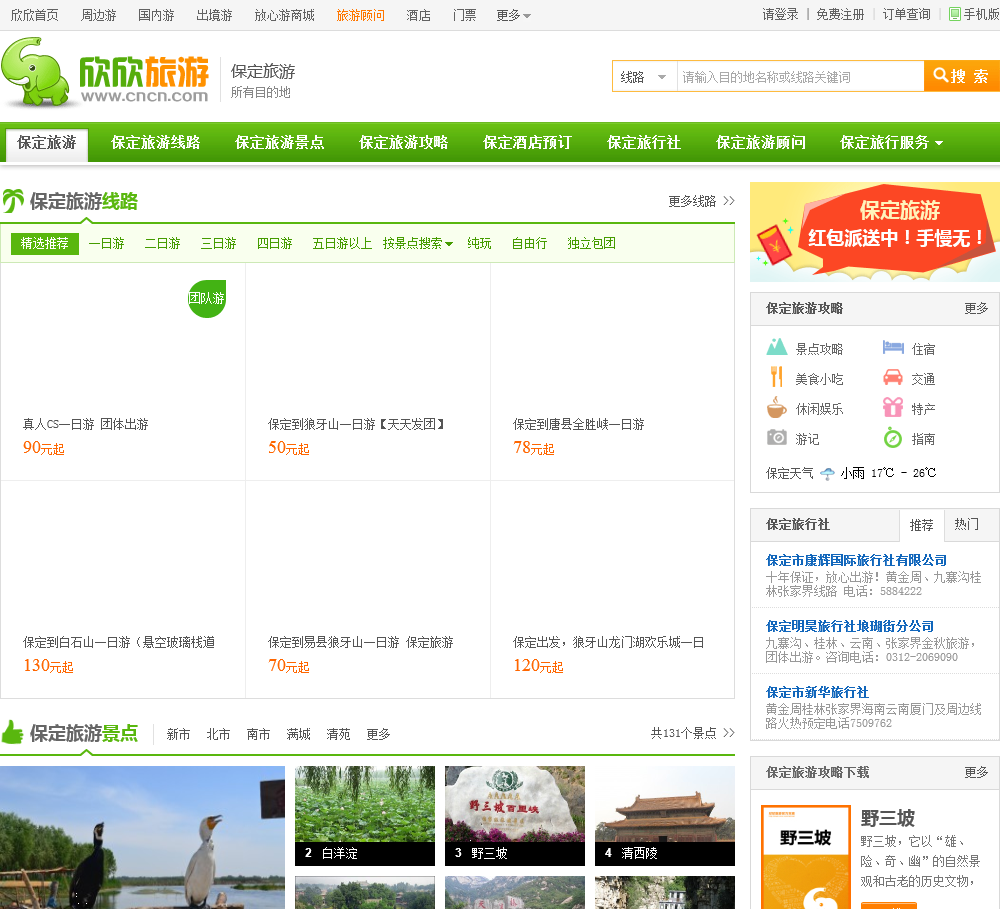Click the orange 搜索 button
The width and height of the screenshot is (1000, 909).
point(962,77)
